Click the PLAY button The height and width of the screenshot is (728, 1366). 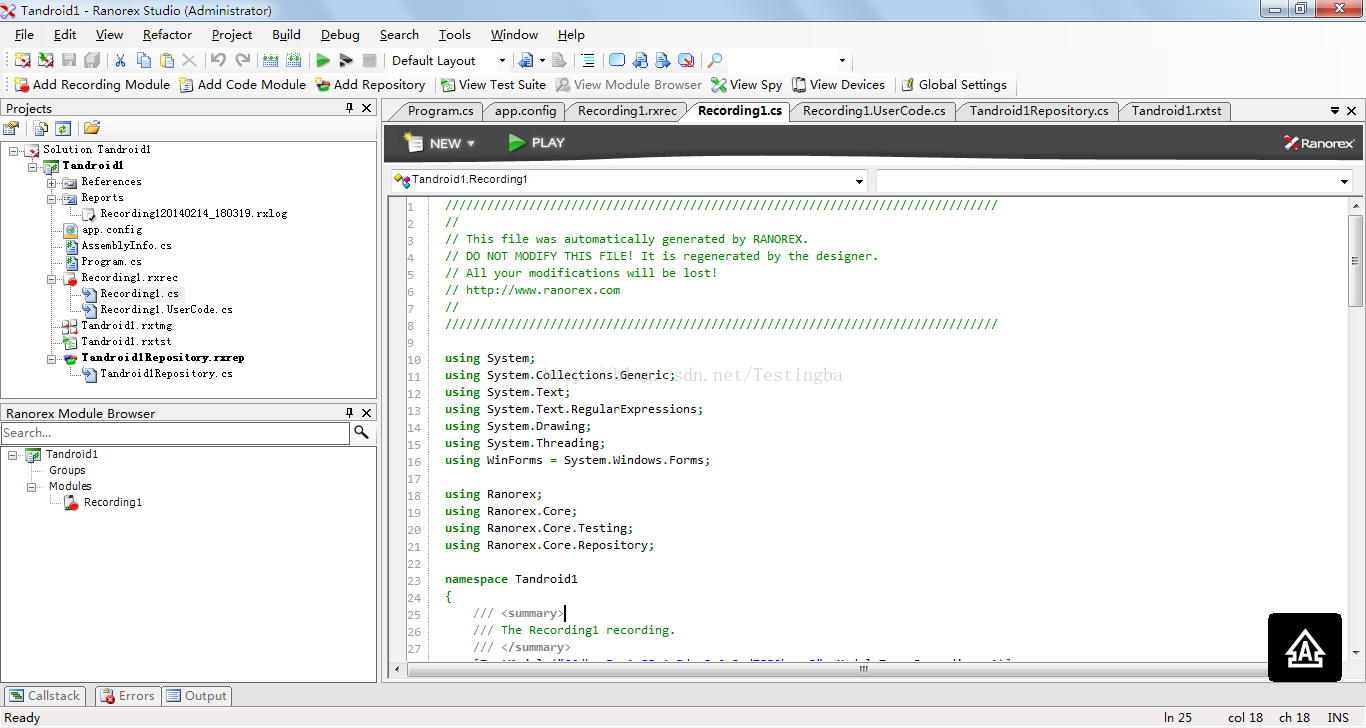(x=536, y=143)
